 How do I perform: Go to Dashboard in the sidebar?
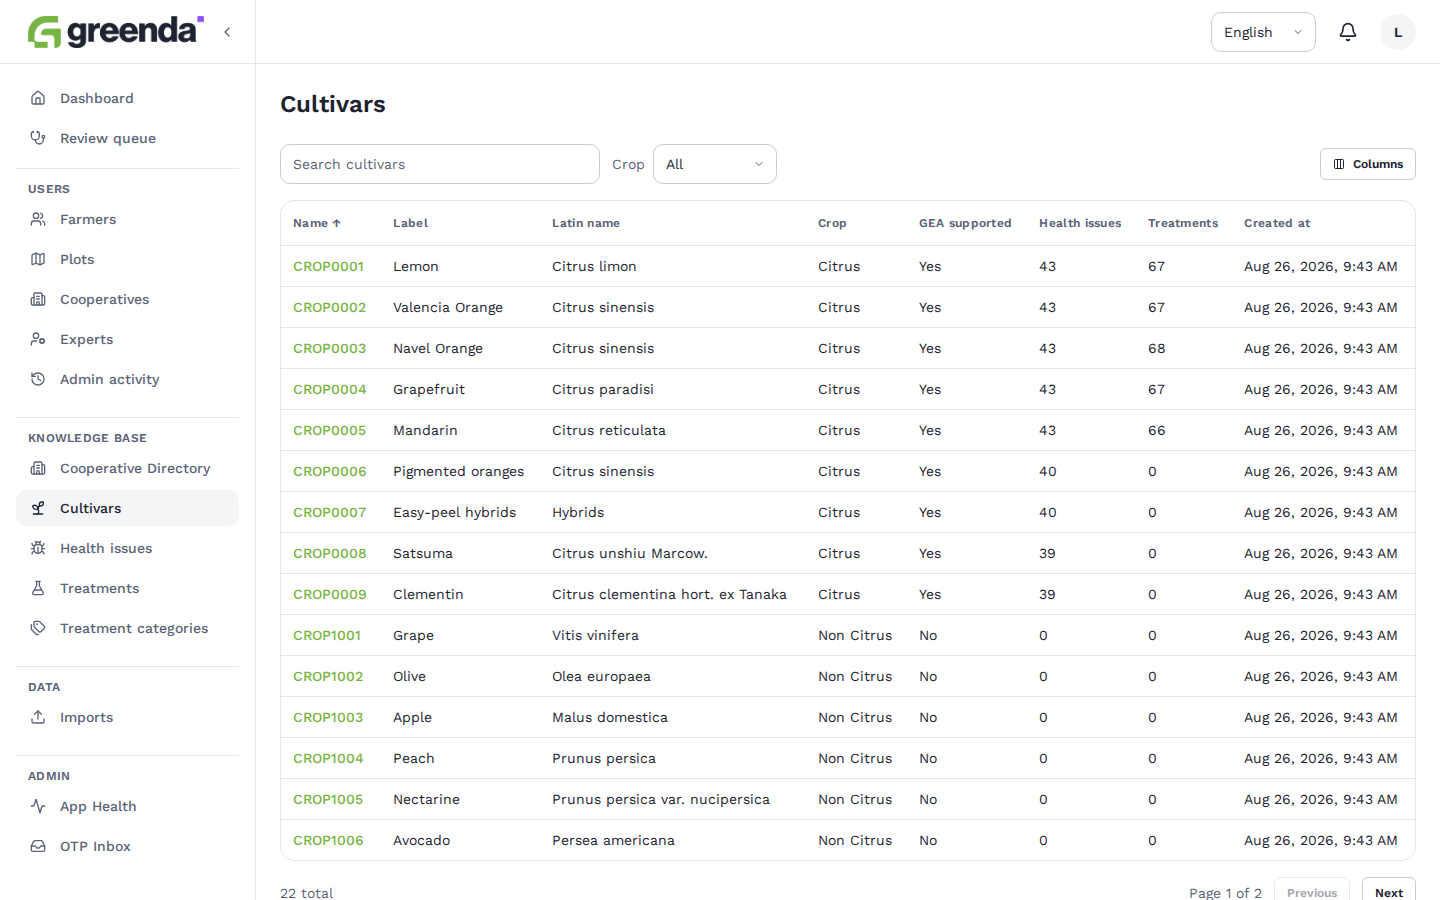coord(127,98)
